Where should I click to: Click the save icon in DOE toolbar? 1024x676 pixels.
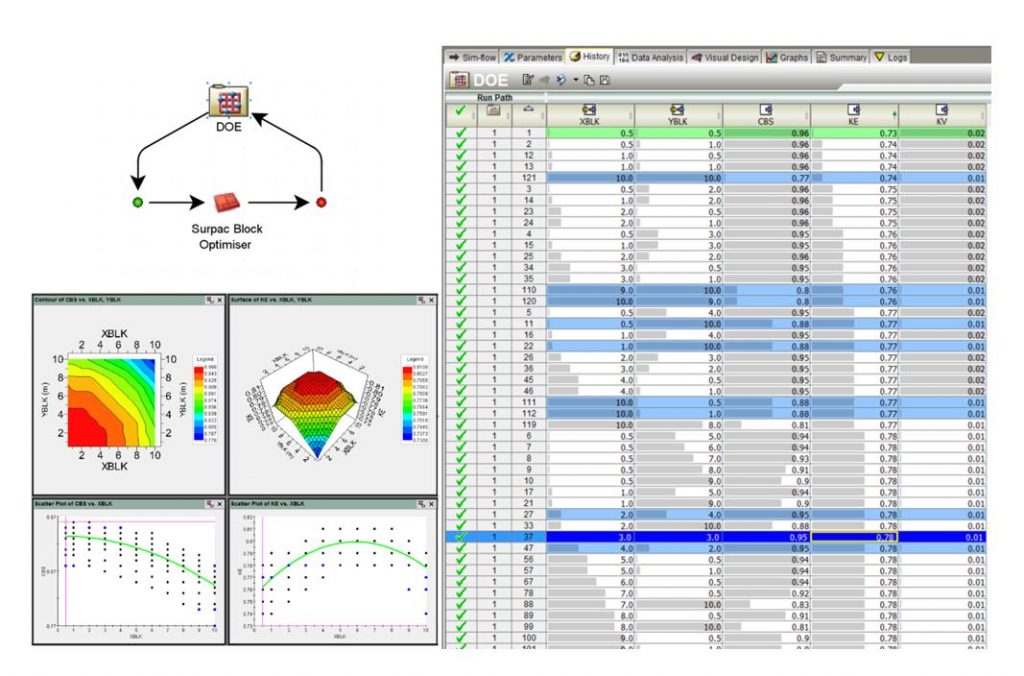coord(605,80)
